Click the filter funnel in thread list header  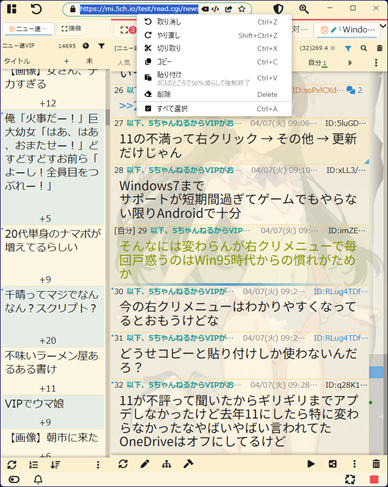tap(102, 46)
